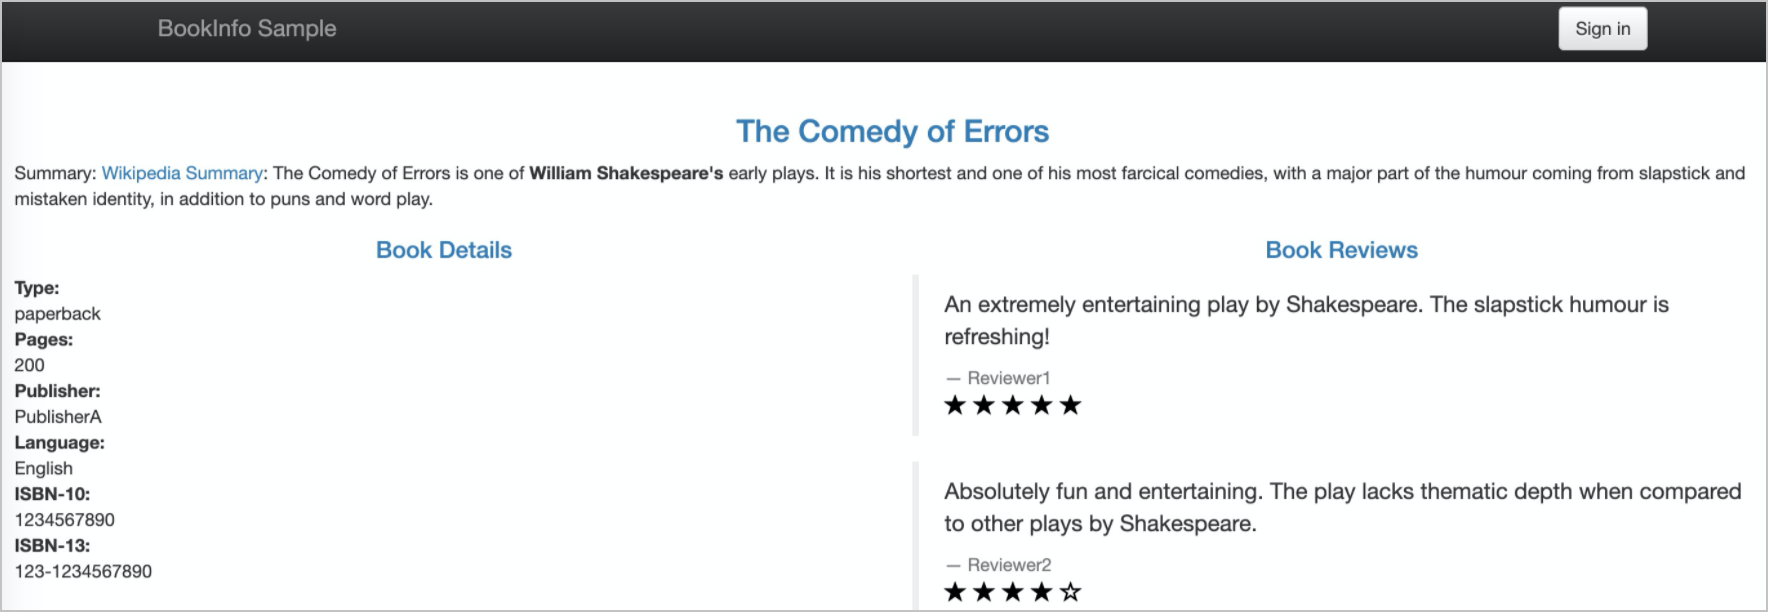Click the bold William Shakespeare's text
This screenshot has height=612, width=1768.
click(x=625, y=173)
